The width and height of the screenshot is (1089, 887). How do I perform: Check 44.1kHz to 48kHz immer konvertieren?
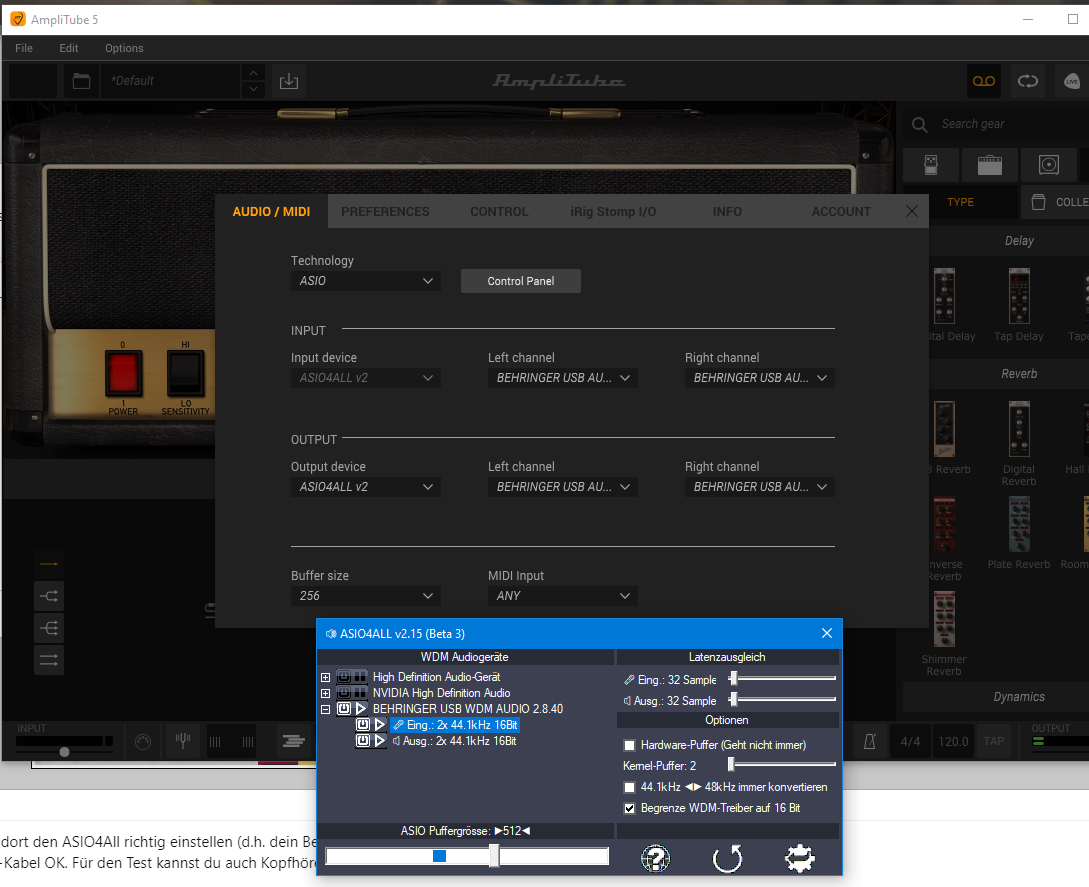(x=629, y=788)
